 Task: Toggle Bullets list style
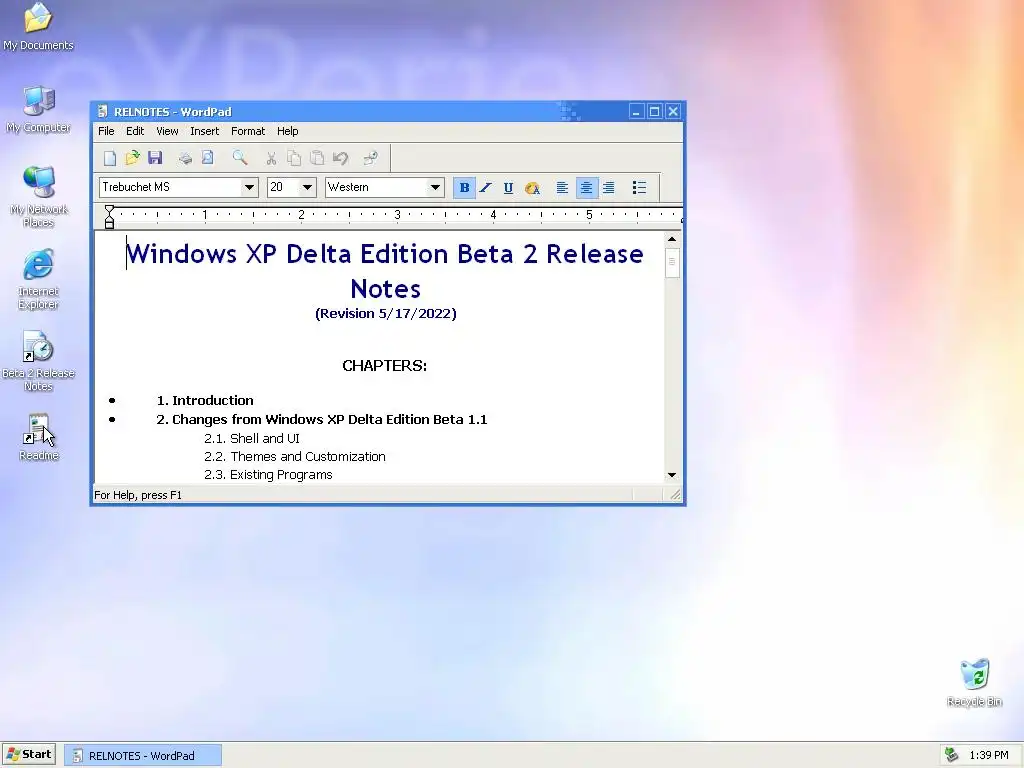tap(639, 188)
